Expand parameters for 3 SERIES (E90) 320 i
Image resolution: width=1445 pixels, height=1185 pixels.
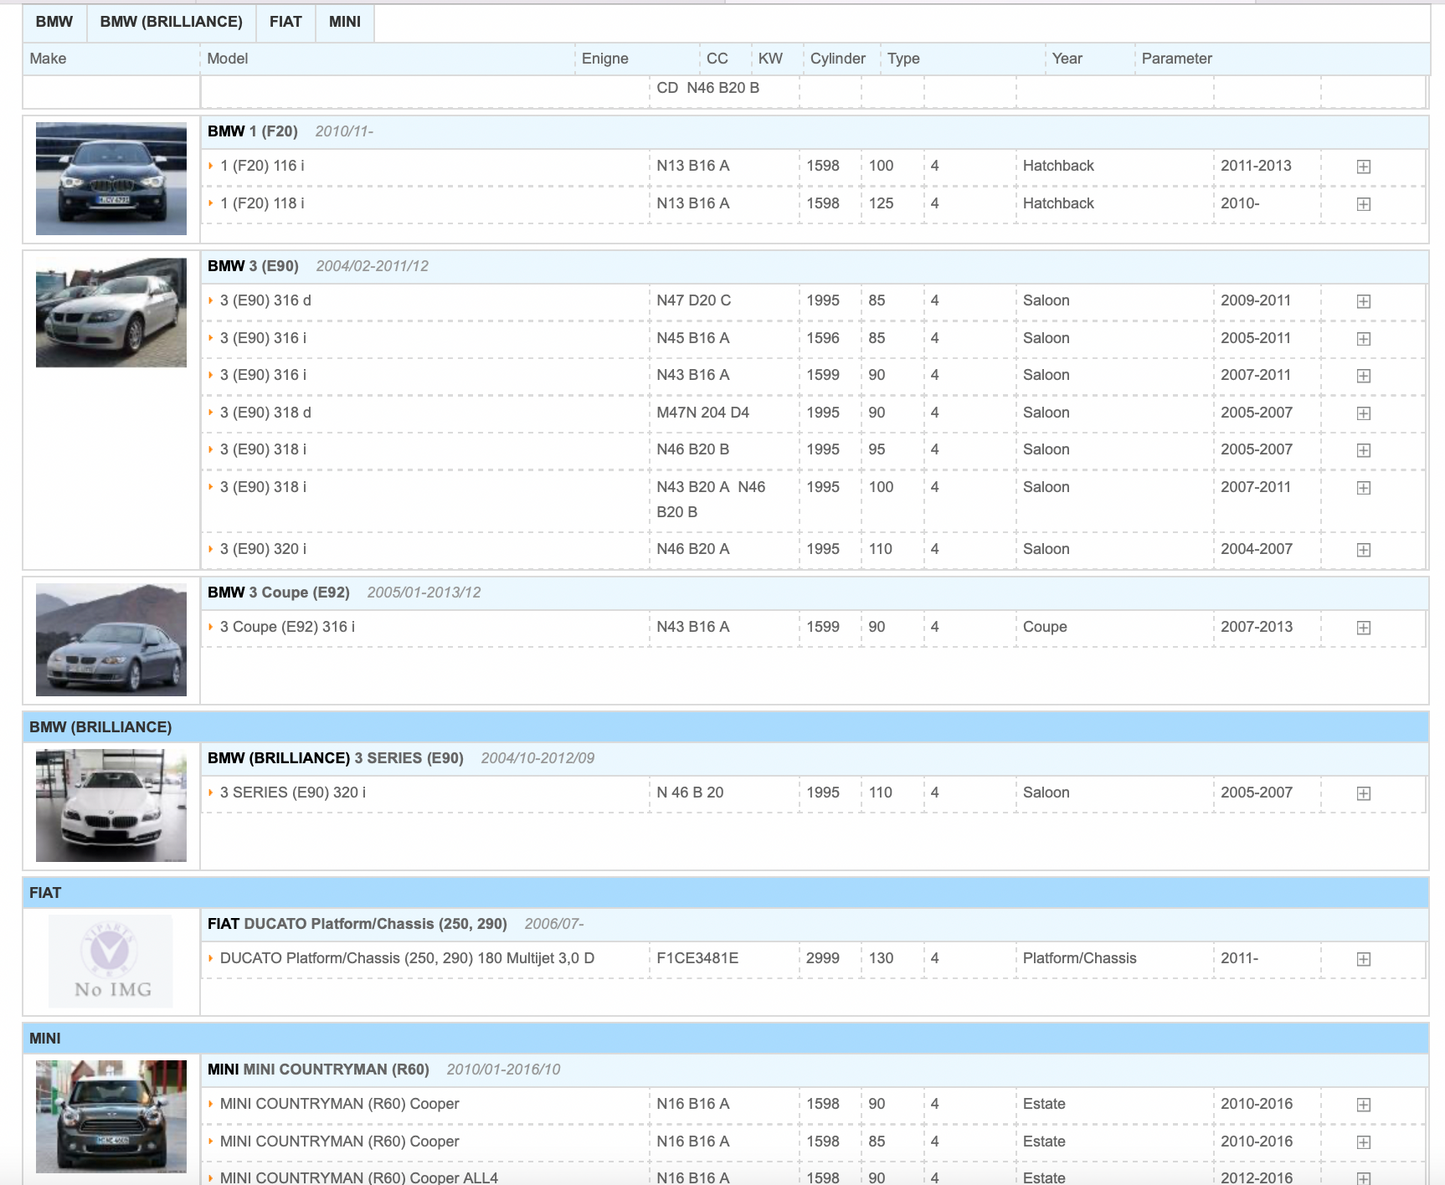click(x=1363, y=793)
